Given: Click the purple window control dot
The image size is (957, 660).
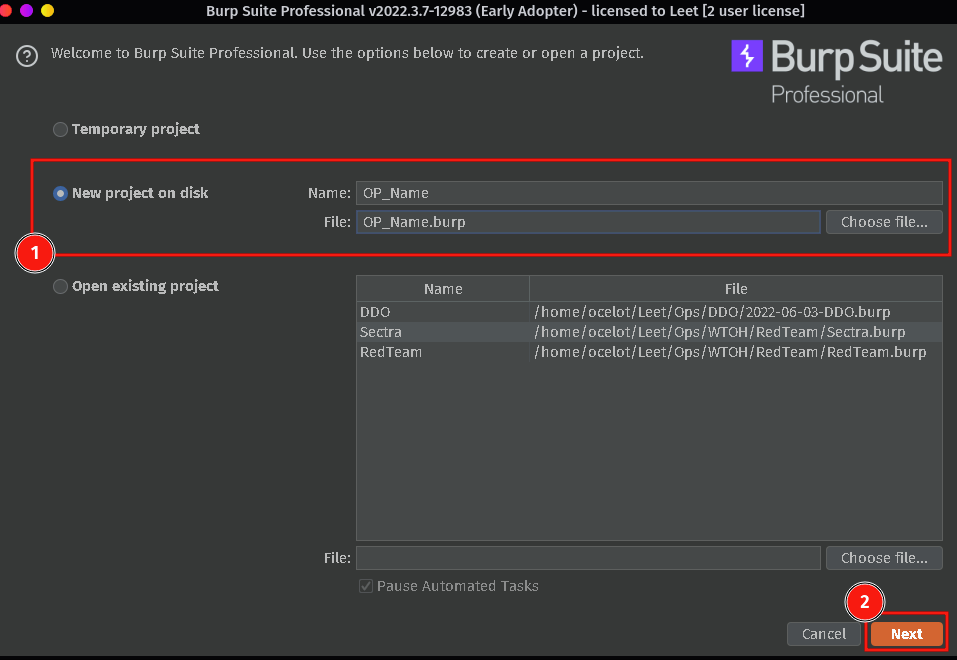Looking at the screenshot, I should click(x=26, y=10).
